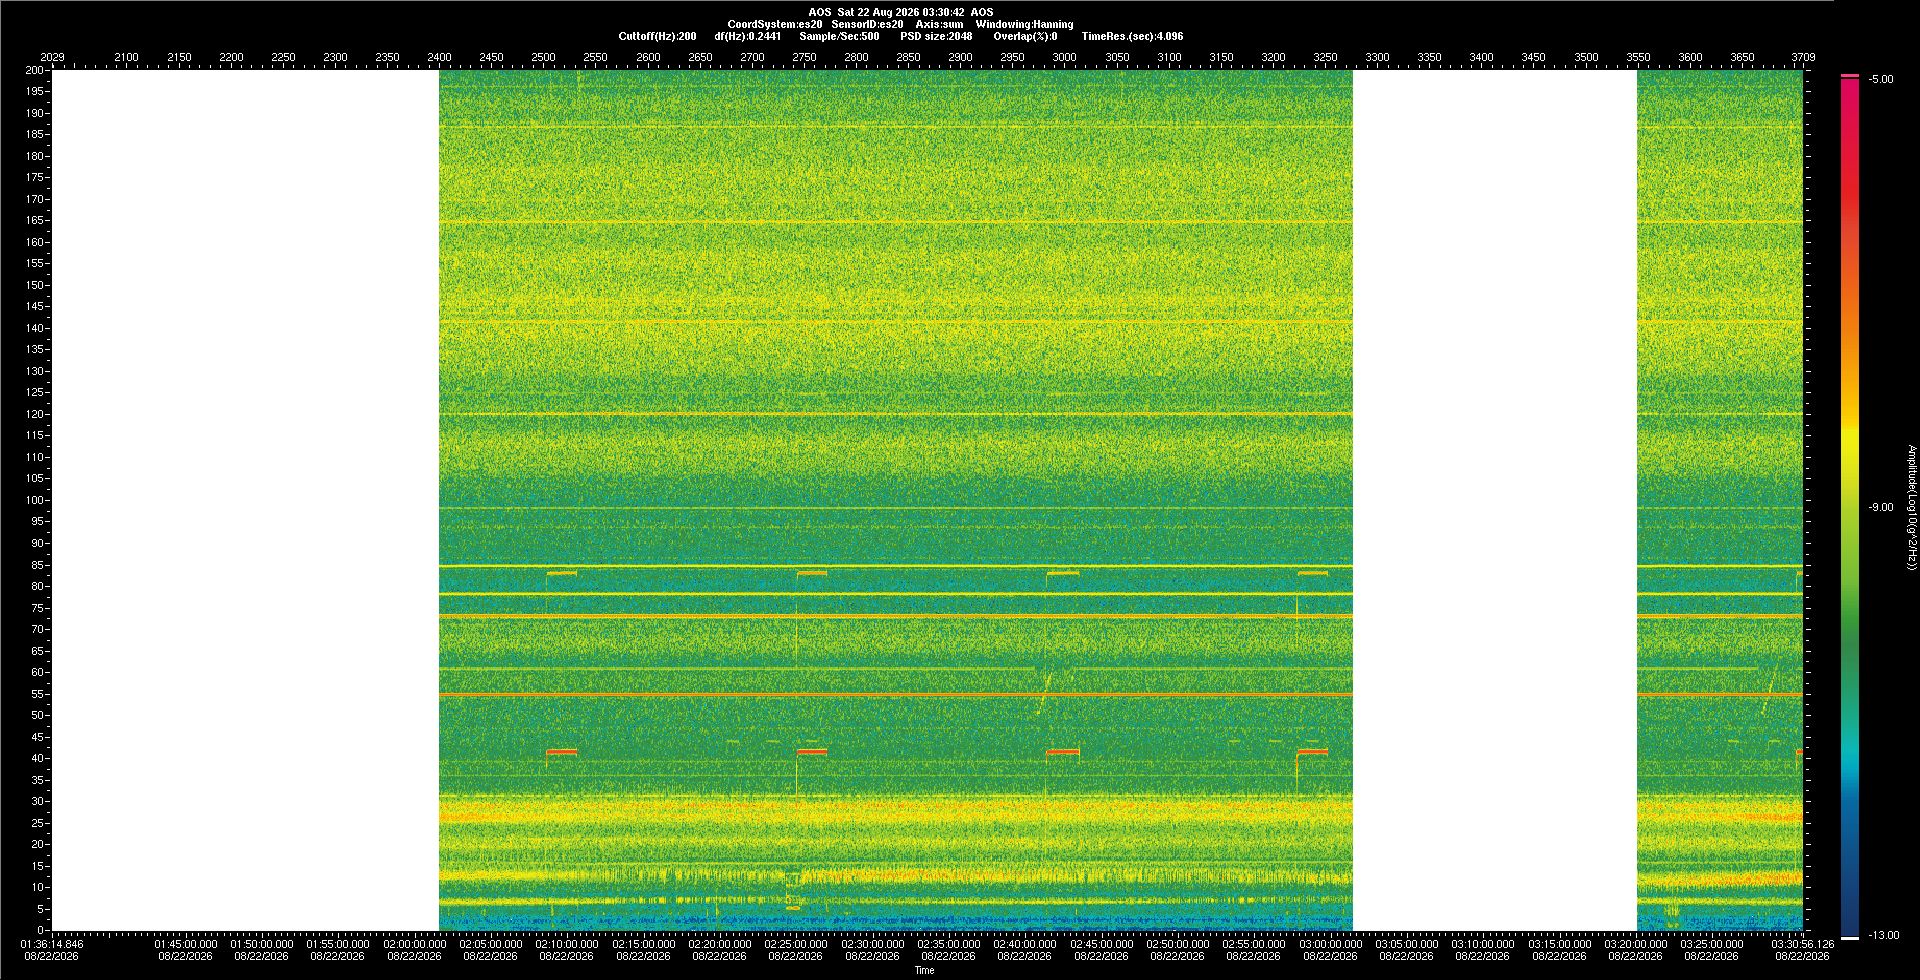Click the '02:40:00.000' time axis label

[1025, 943]
